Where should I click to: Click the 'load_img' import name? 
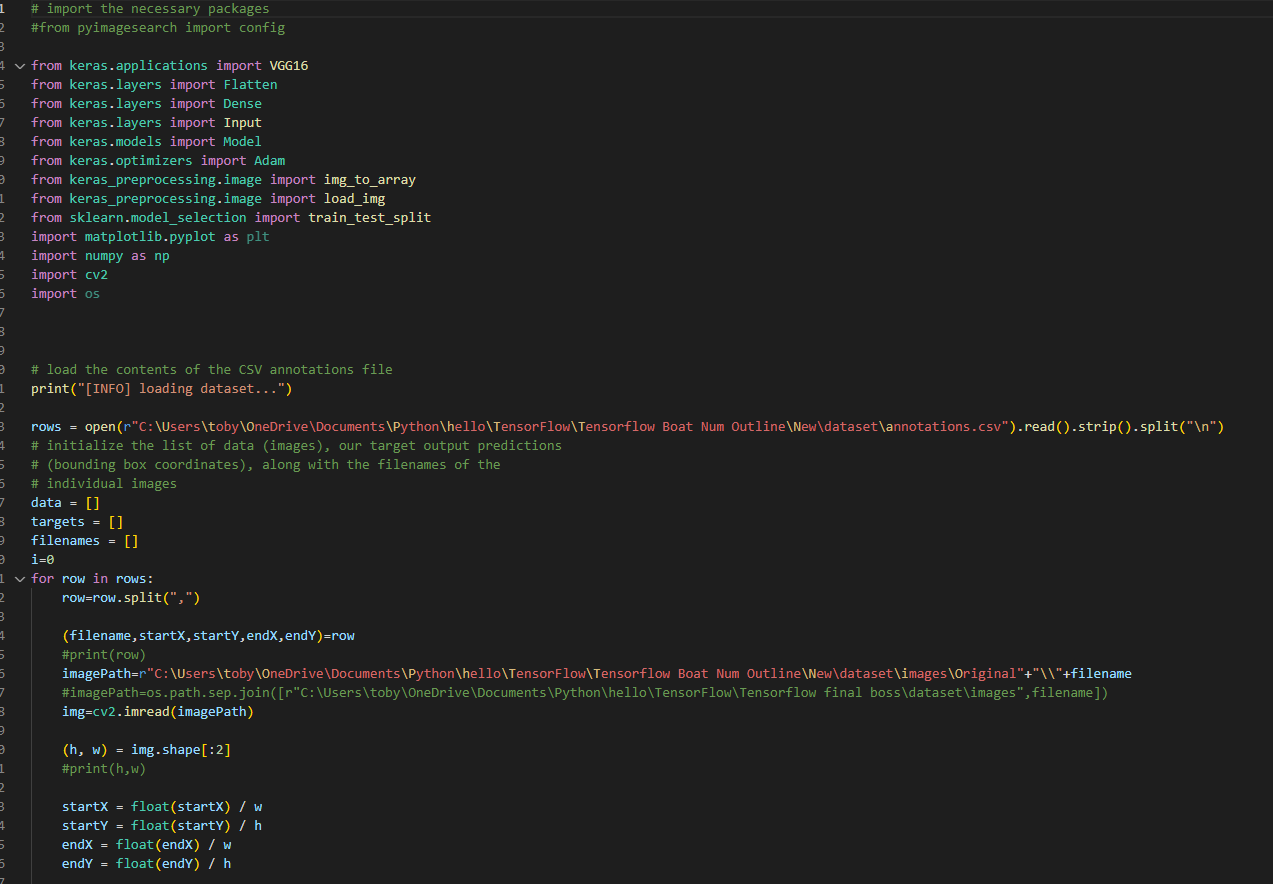[x=354, y=199]
